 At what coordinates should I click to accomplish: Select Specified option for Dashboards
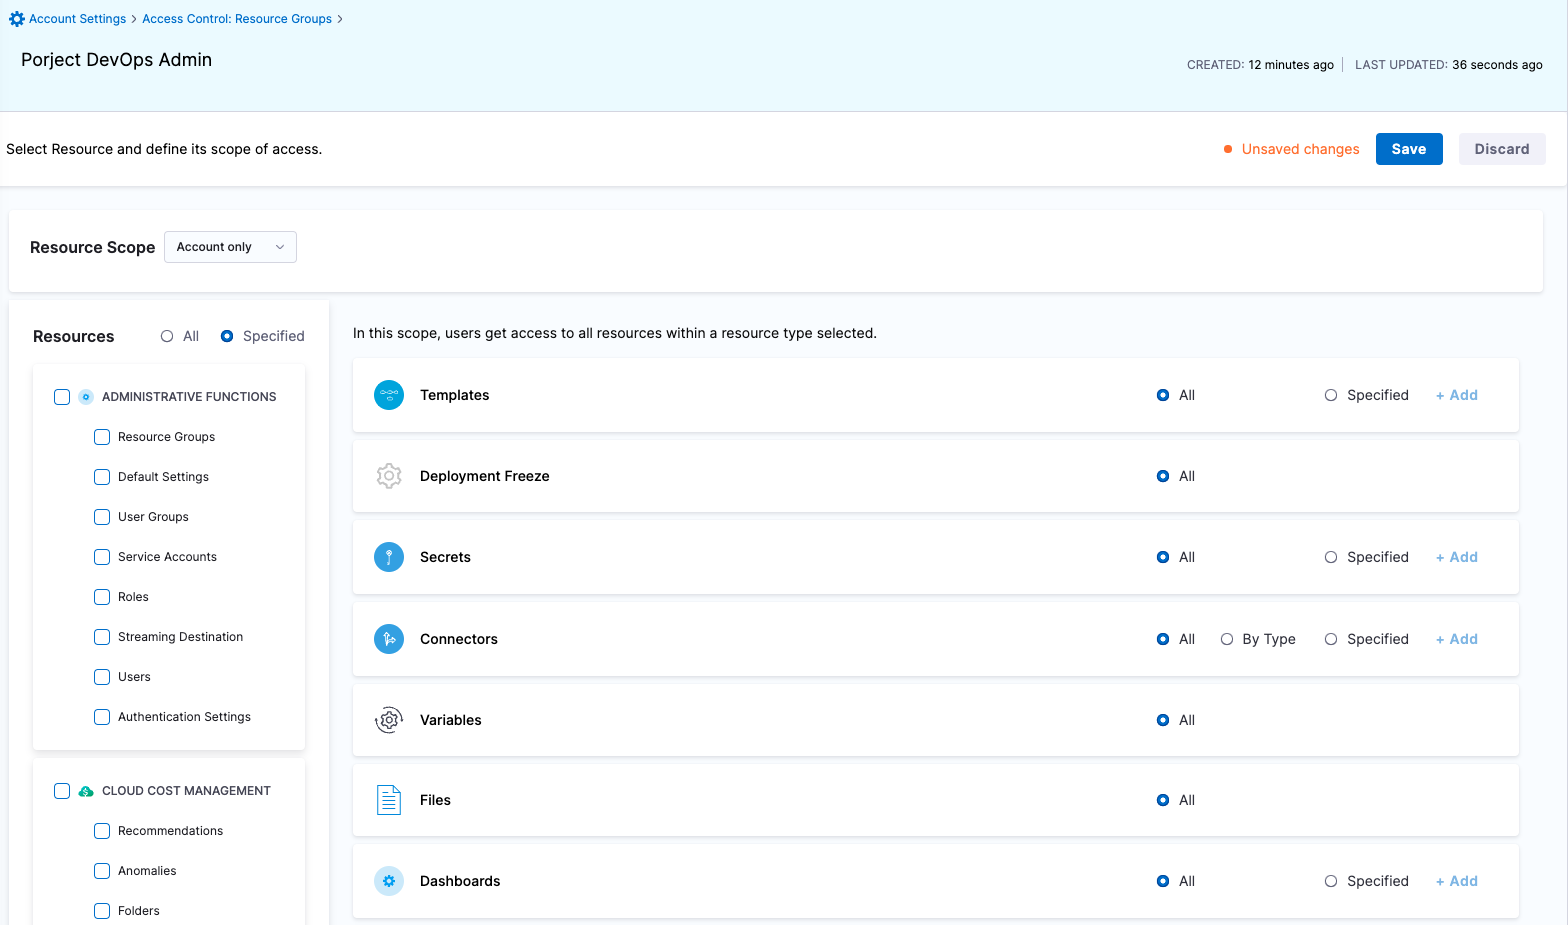point(1331,881)
